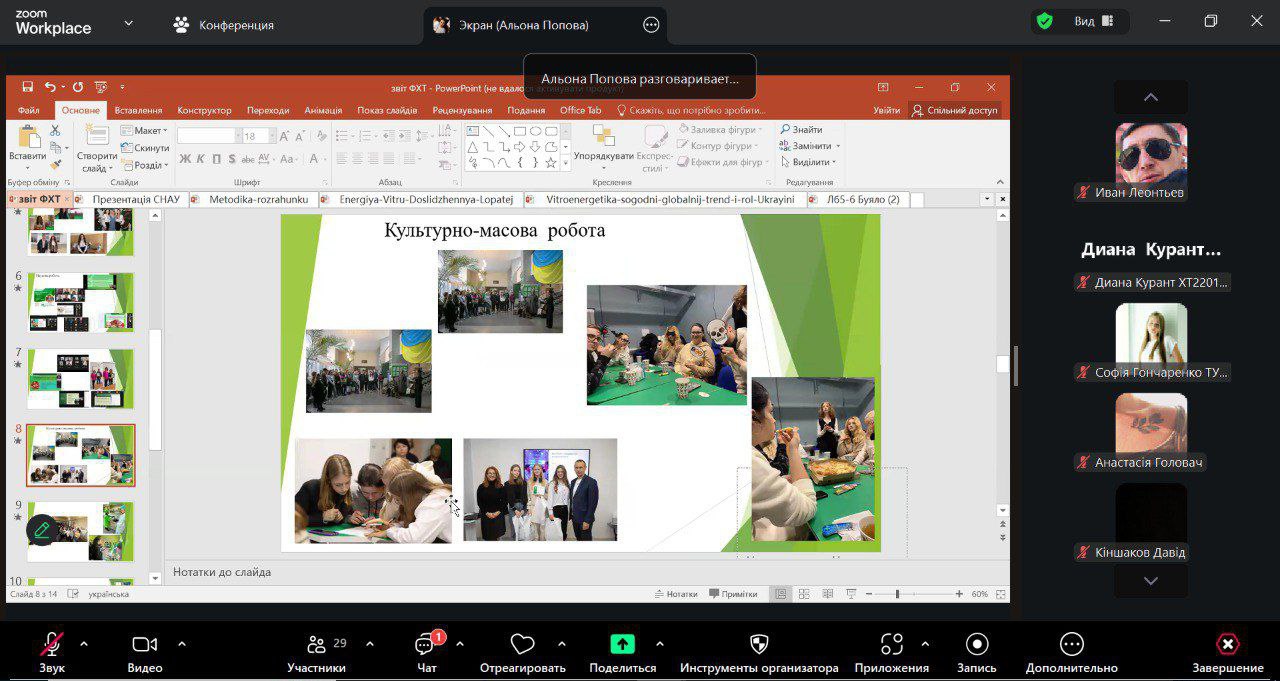Click the Завершение end meeting button
This screenshot has width=1280, height=681.
tap(1227, 645)
